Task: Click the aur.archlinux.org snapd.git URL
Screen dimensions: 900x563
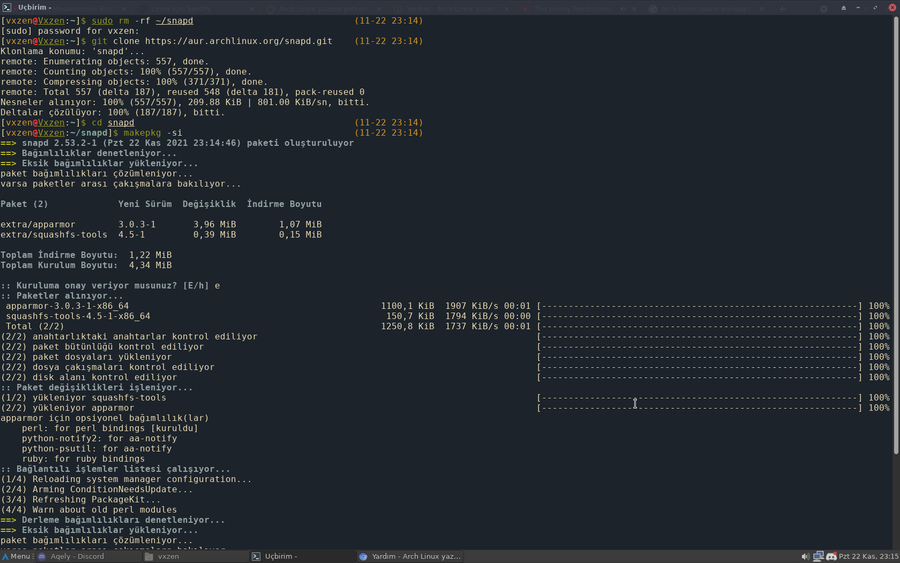Action: coord(241,41)
